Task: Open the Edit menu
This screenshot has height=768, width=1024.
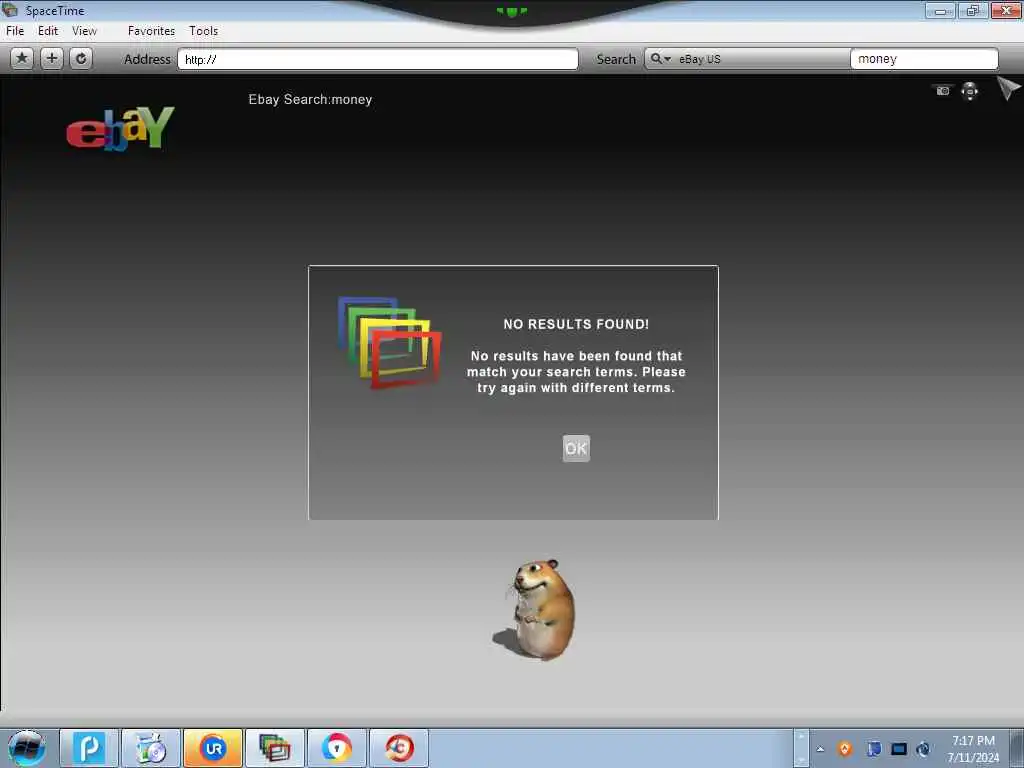Action: point(48,31)
